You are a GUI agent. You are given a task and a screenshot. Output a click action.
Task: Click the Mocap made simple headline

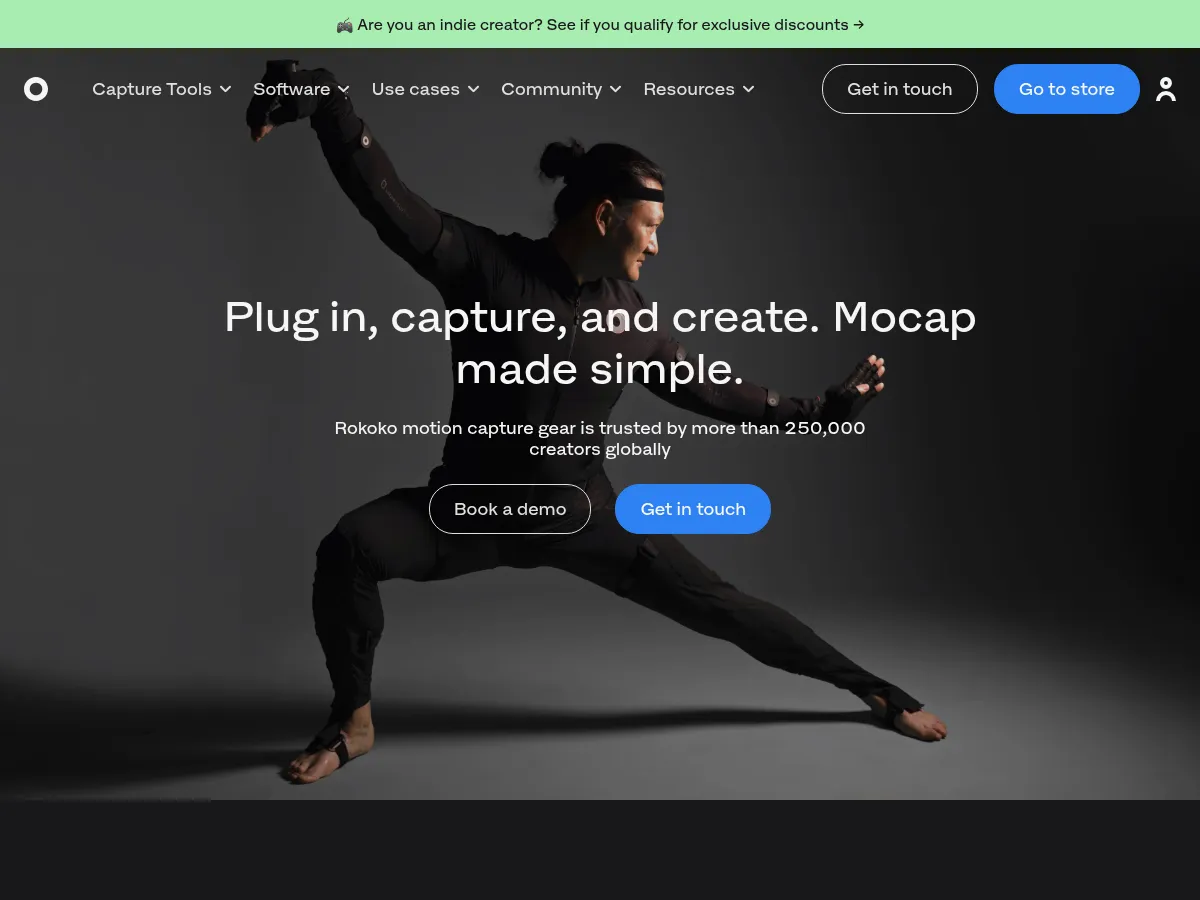pos(600,343)
